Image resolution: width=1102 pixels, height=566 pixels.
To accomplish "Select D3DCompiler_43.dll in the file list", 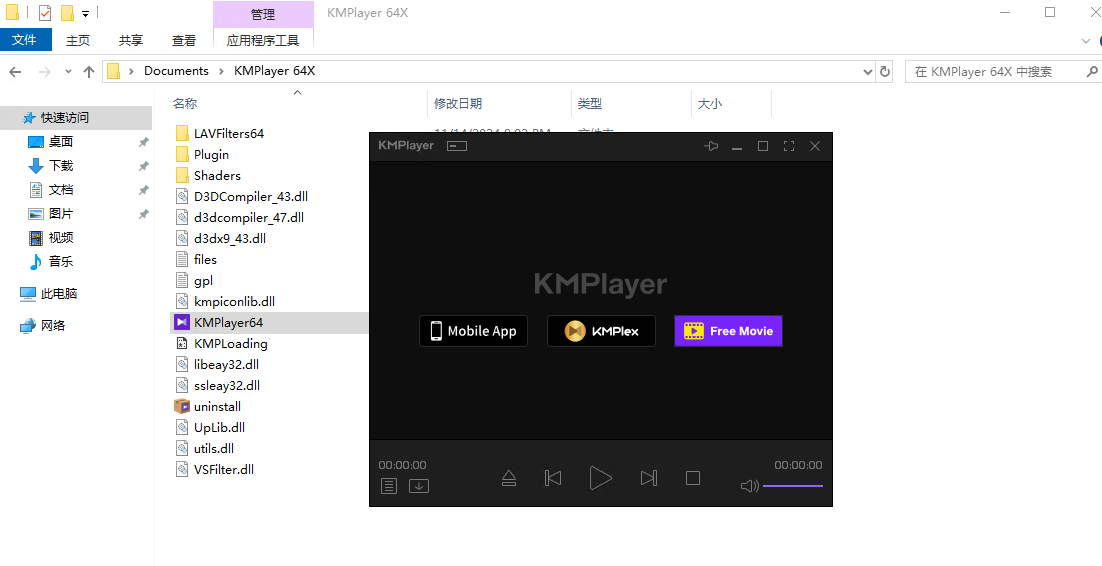I will point(250,197).
